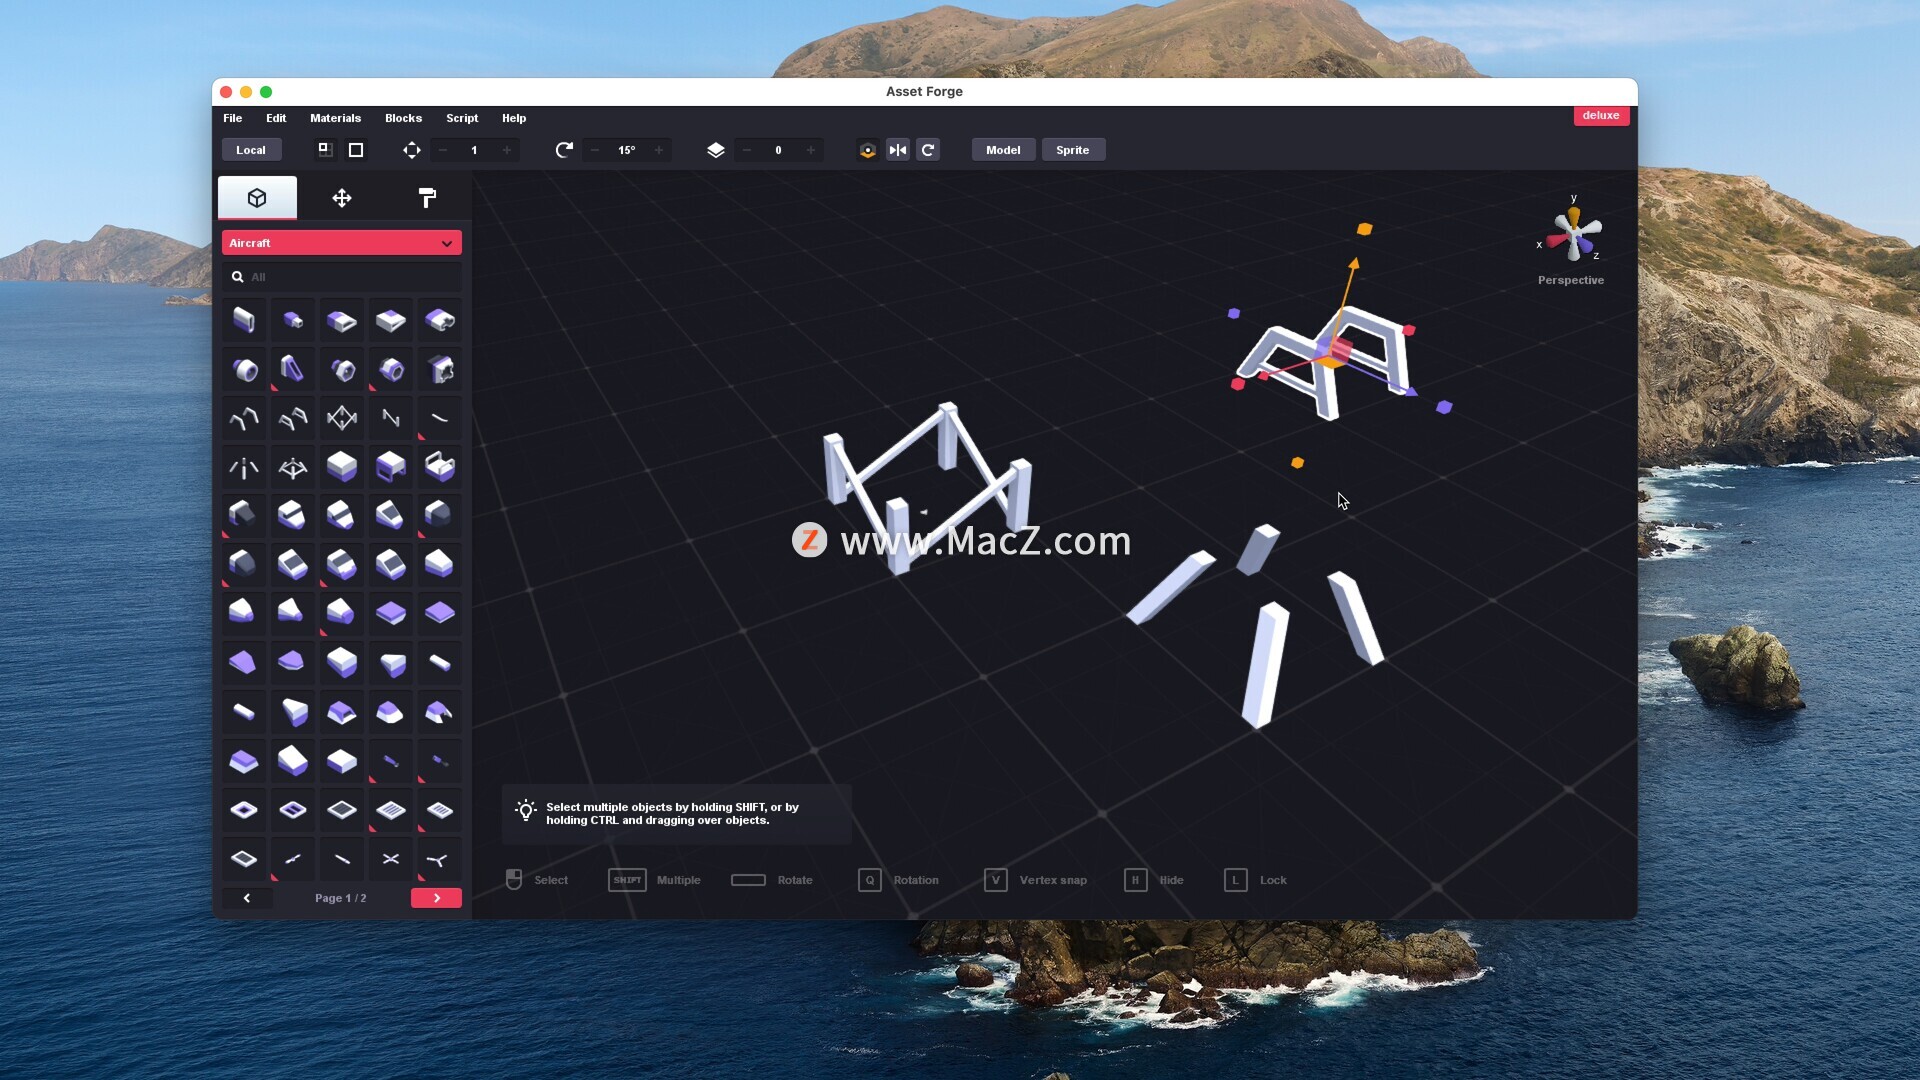The image size is (1920, 1080).
Task: Click the block search field labeled All
Action: 342,277
